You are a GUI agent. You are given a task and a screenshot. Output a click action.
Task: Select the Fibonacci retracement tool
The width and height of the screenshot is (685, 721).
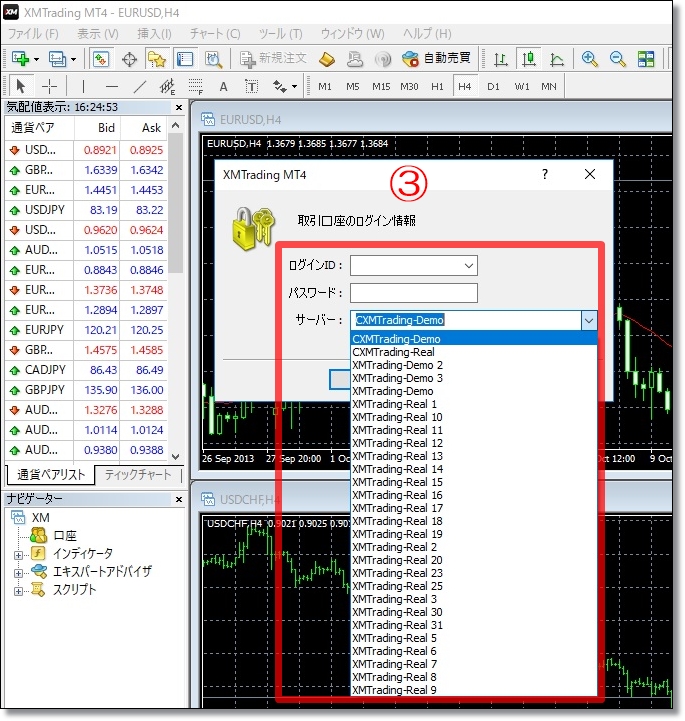[195, 86]
